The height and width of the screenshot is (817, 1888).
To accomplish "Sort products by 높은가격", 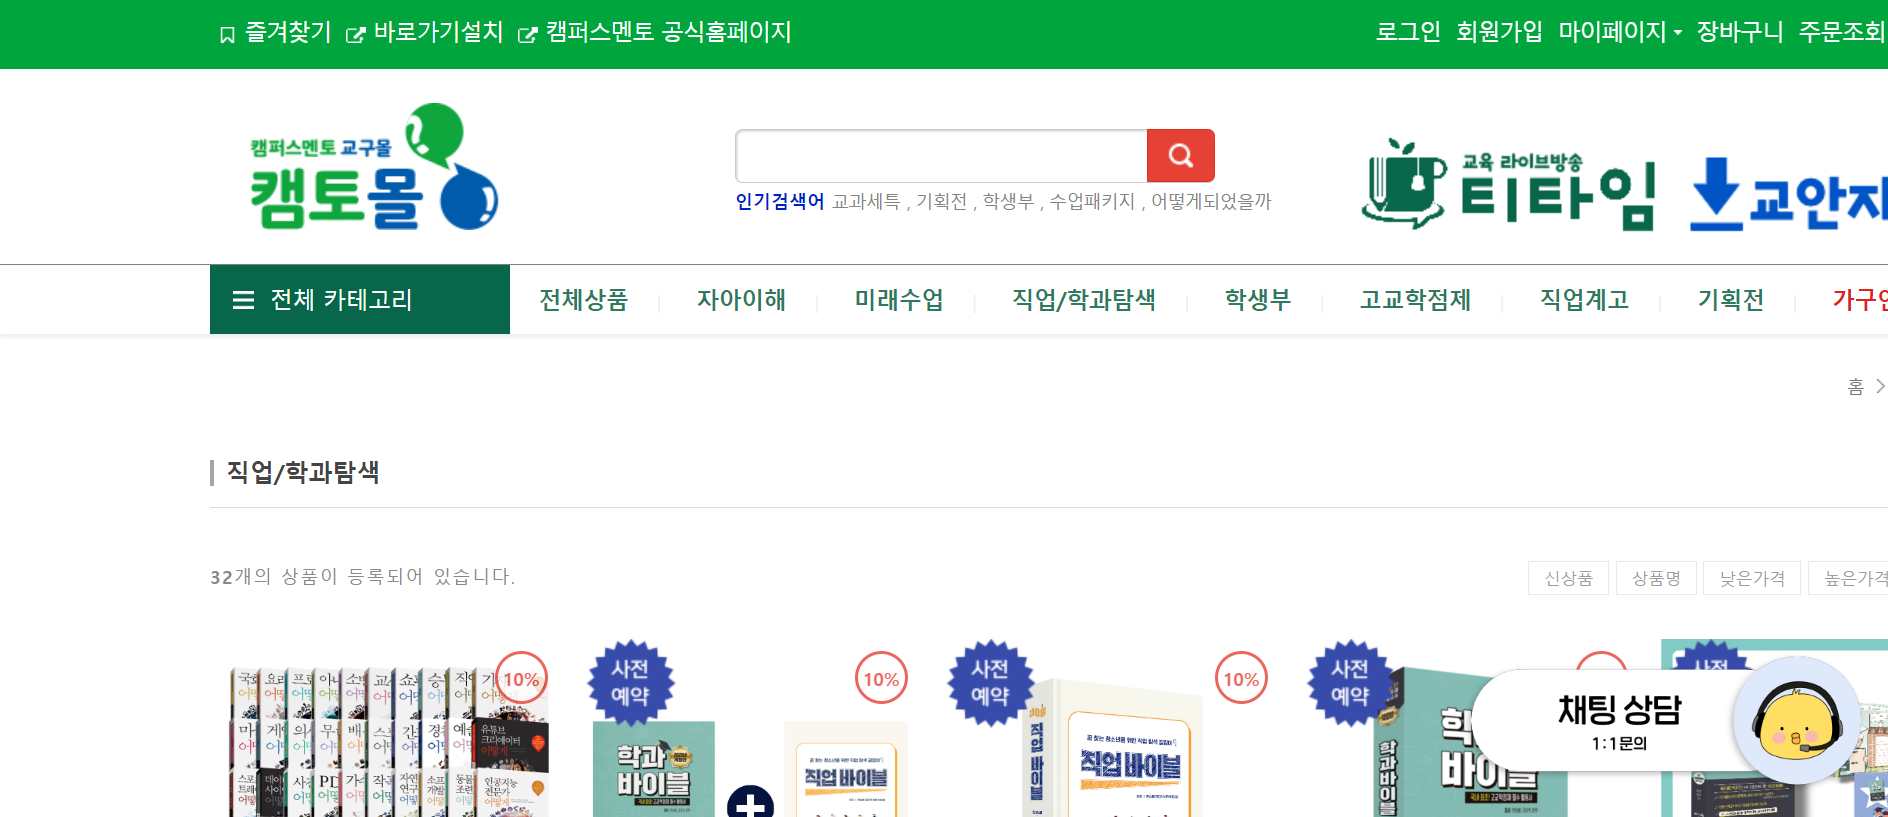I will 1850,578.
